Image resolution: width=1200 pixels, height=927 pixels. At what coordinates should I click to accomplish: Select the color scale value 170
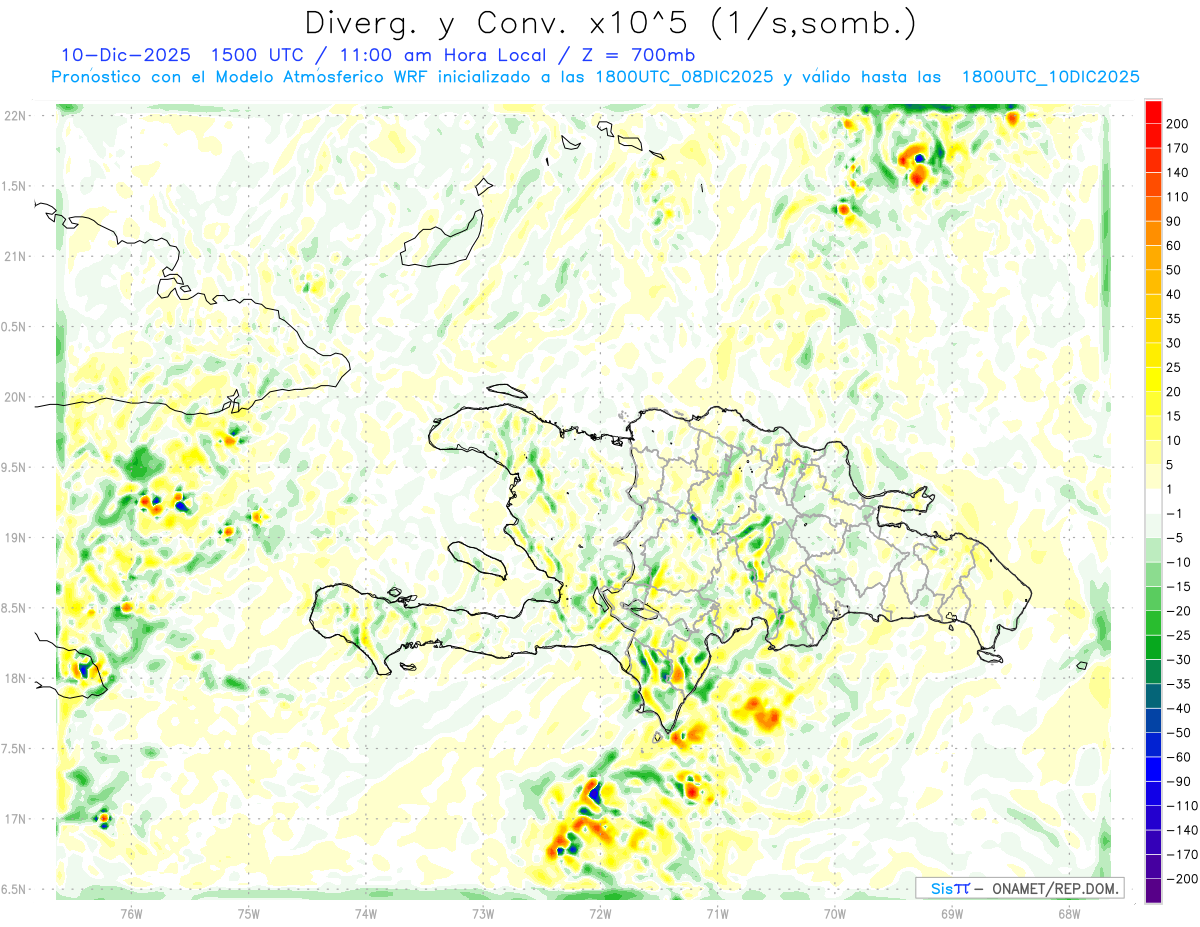click(1177, 148)
